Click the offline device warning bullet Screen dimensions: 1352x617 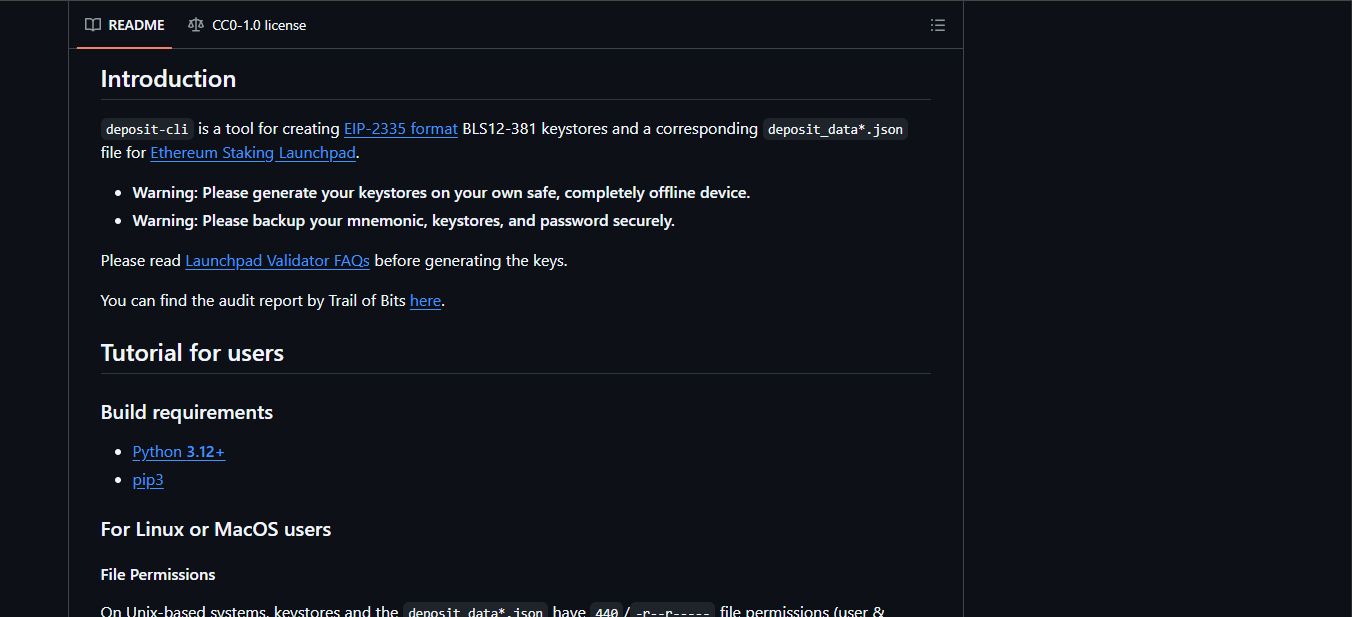[440, 193]
